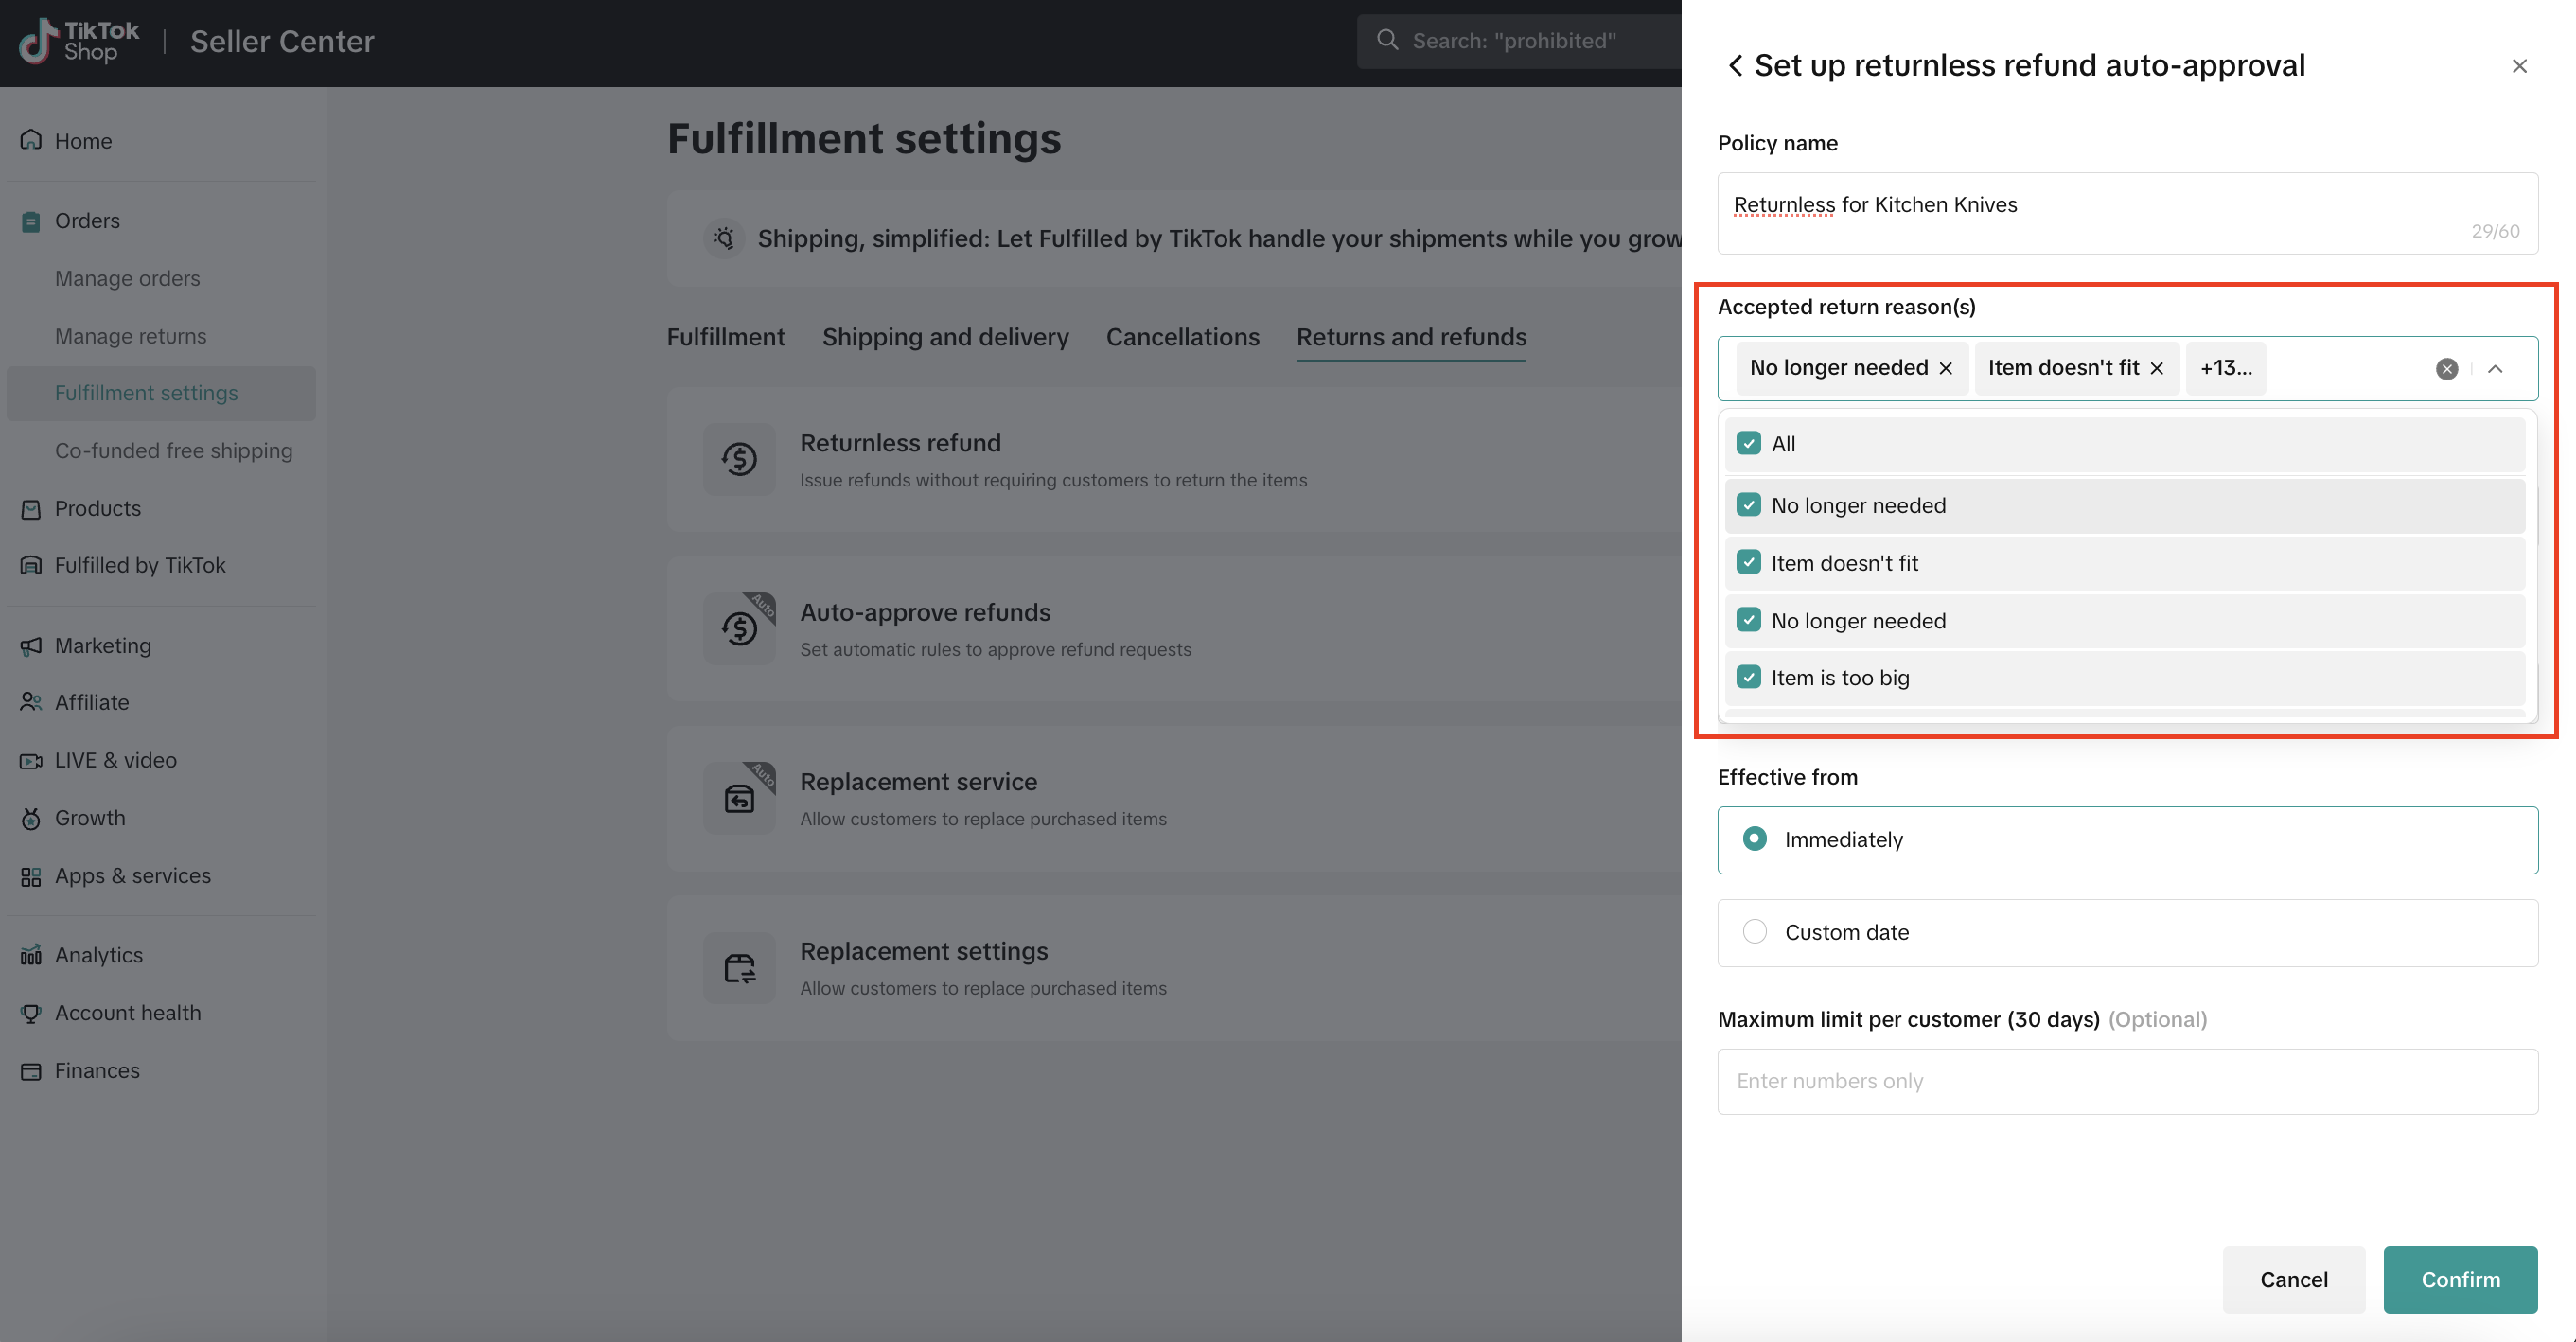2576x1342 pixels.
Task: Click the search magnifier icon
Action: (x=1387, y=40)
